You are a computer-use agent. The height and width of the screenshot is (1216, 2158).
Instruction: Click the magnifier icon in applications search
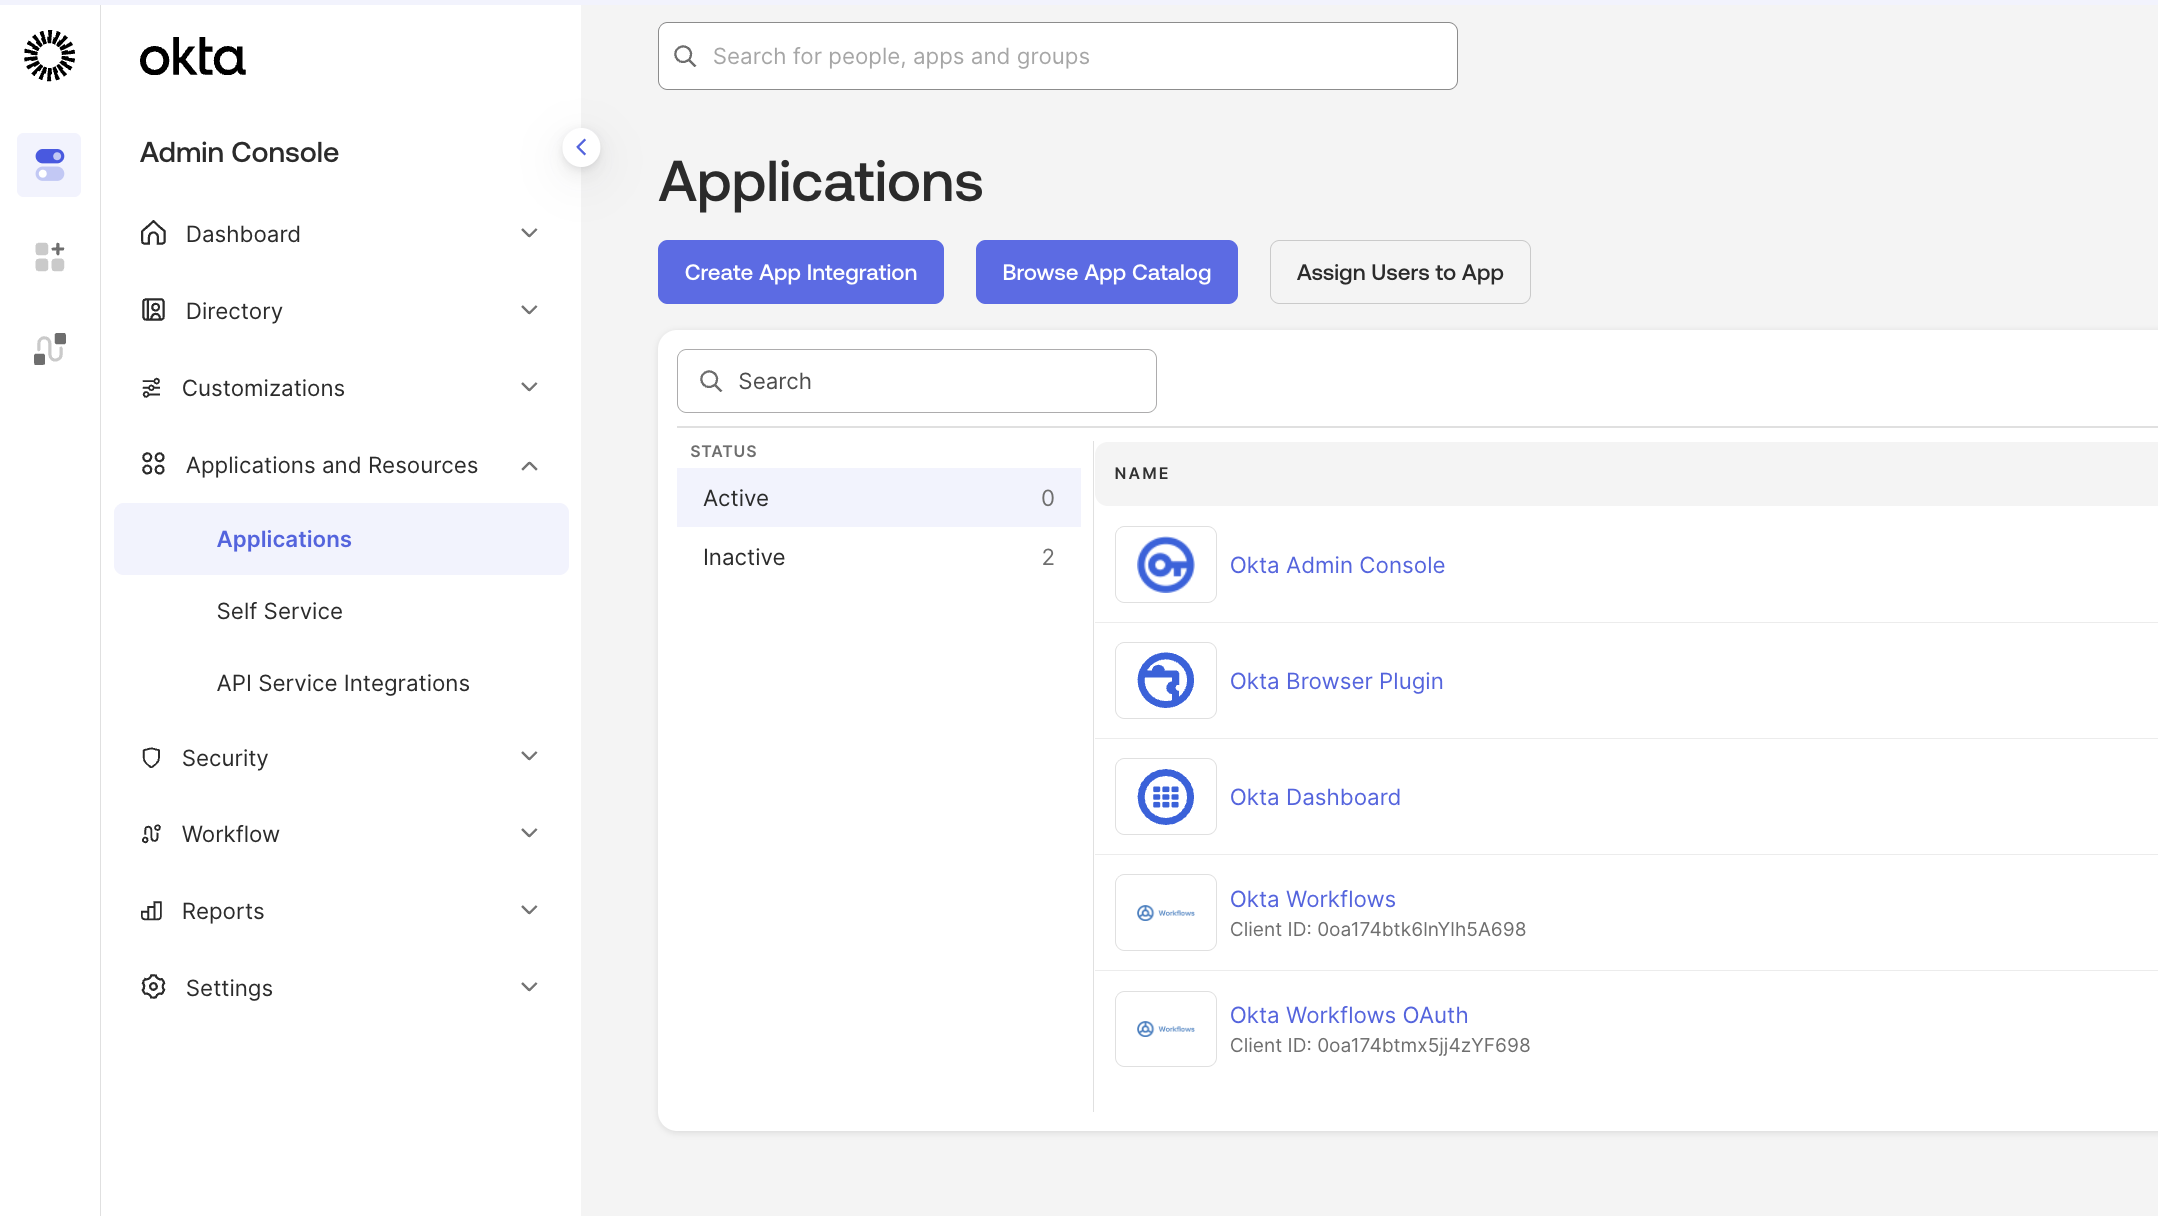(711, 381)
